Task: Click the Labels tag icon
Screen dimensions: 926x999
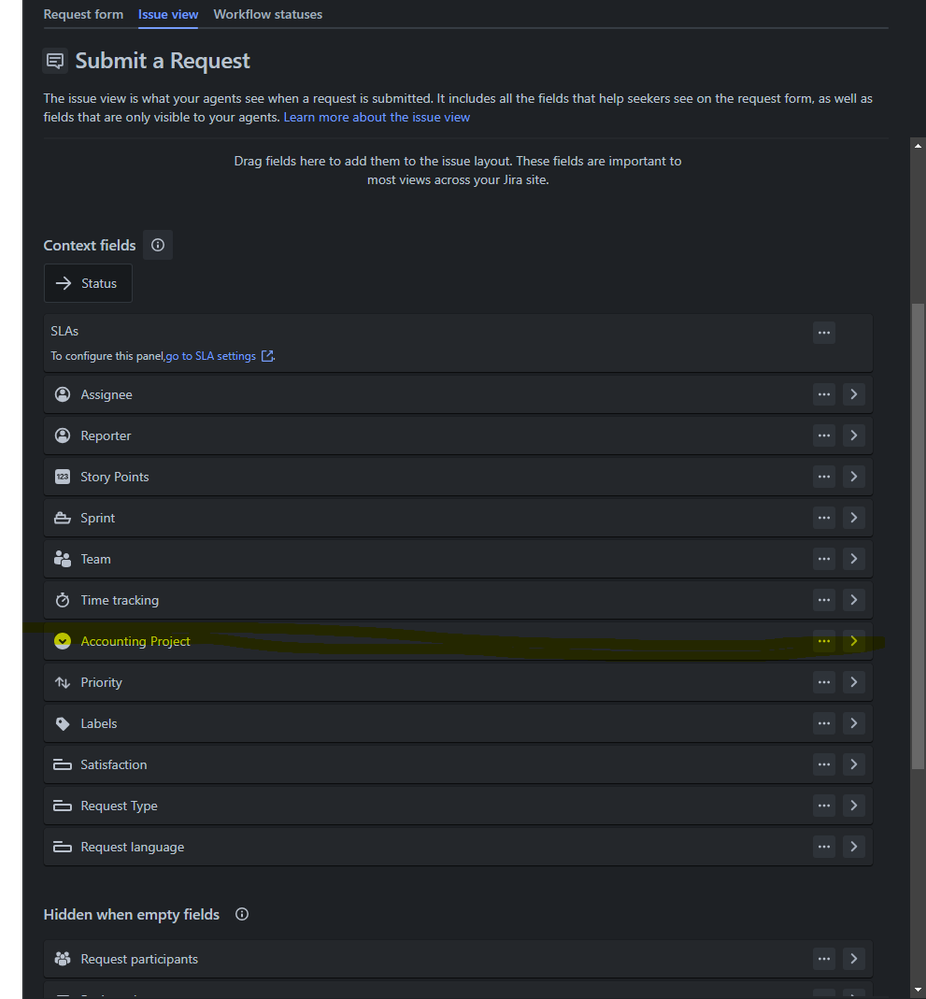Action: [63, 723]
